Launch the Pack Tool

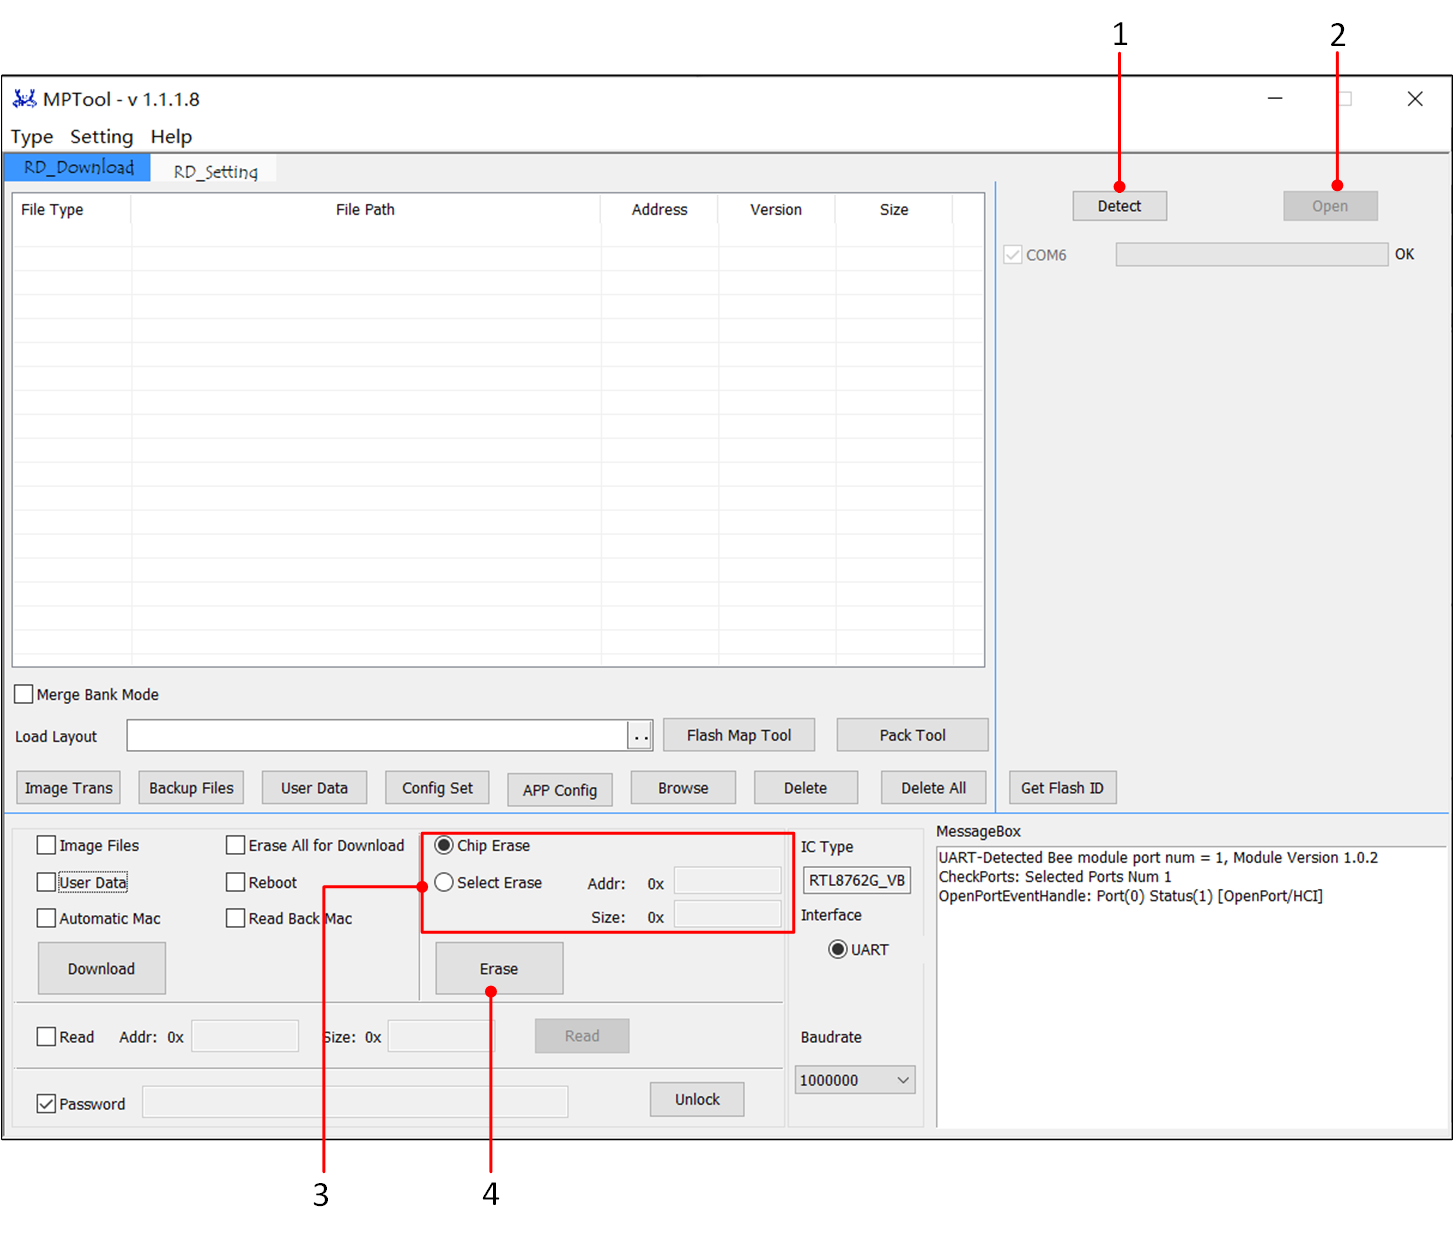tap(912, 735)
